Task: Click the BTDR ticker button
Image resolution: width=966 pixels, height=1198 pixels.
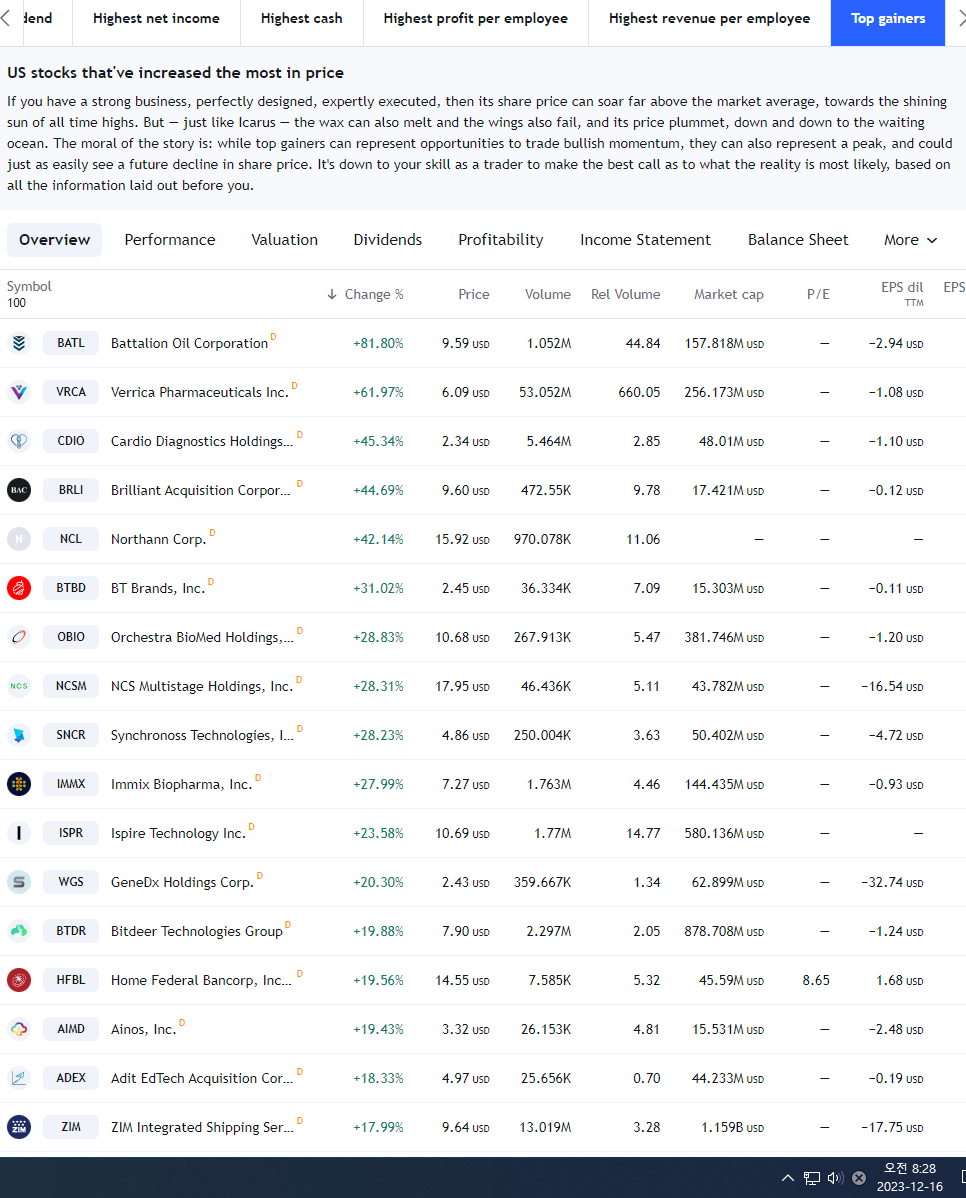Action: pos(71,931)
